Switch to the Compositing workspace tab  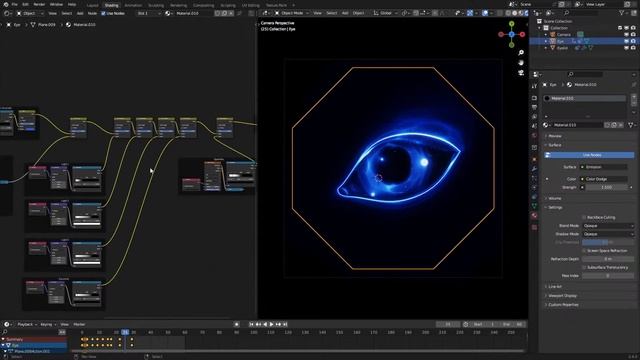(x=204, y=5)
